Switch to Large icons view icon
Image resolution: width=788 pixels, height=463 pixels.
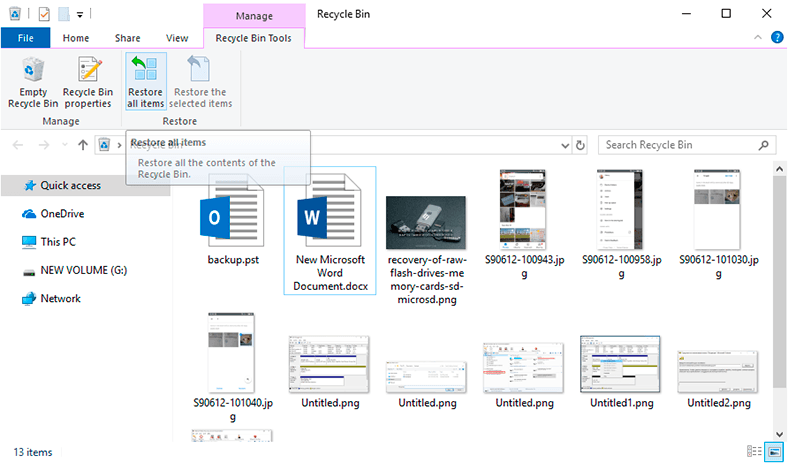click(774, 451)
